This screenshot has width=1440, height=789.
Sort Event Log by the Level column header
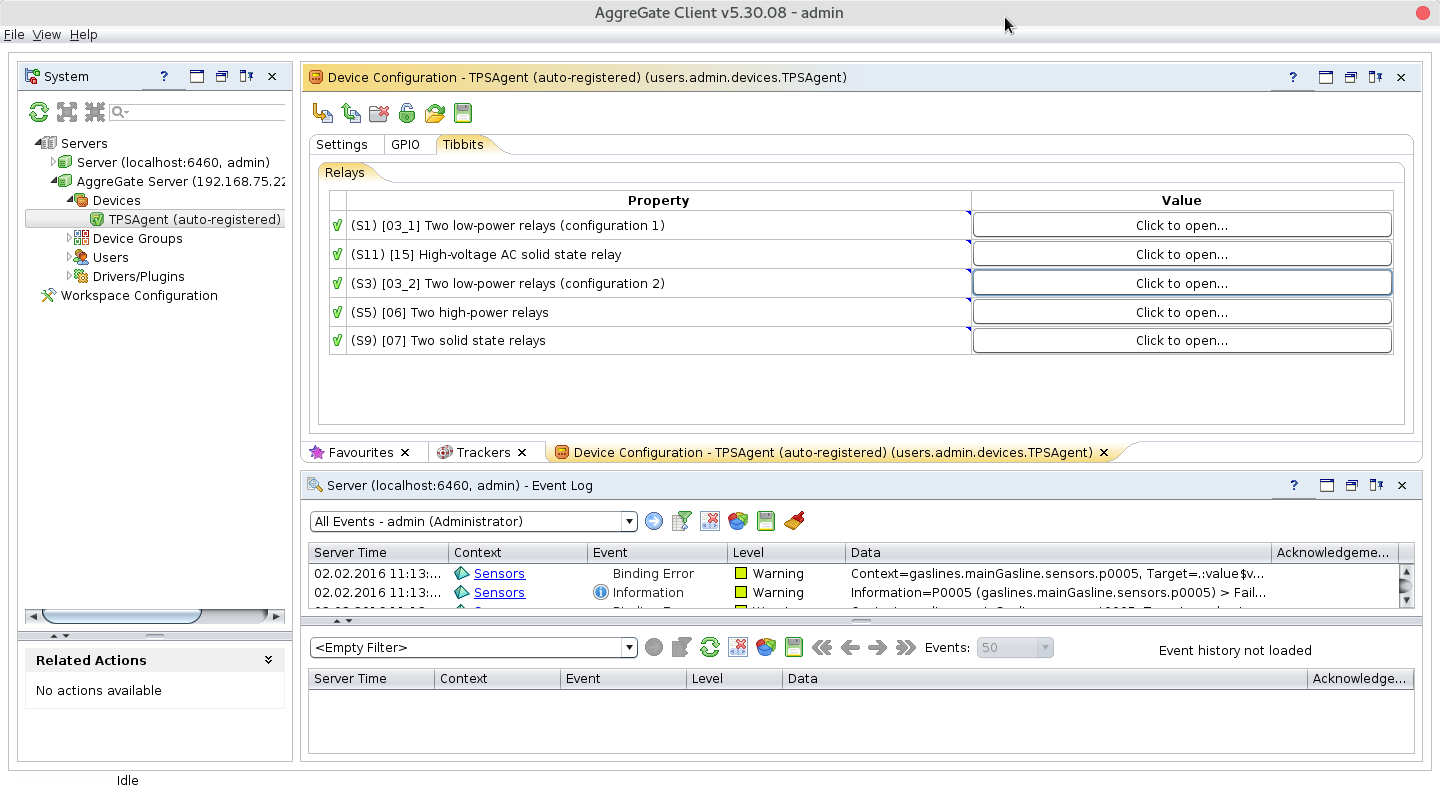pos(787,552)
